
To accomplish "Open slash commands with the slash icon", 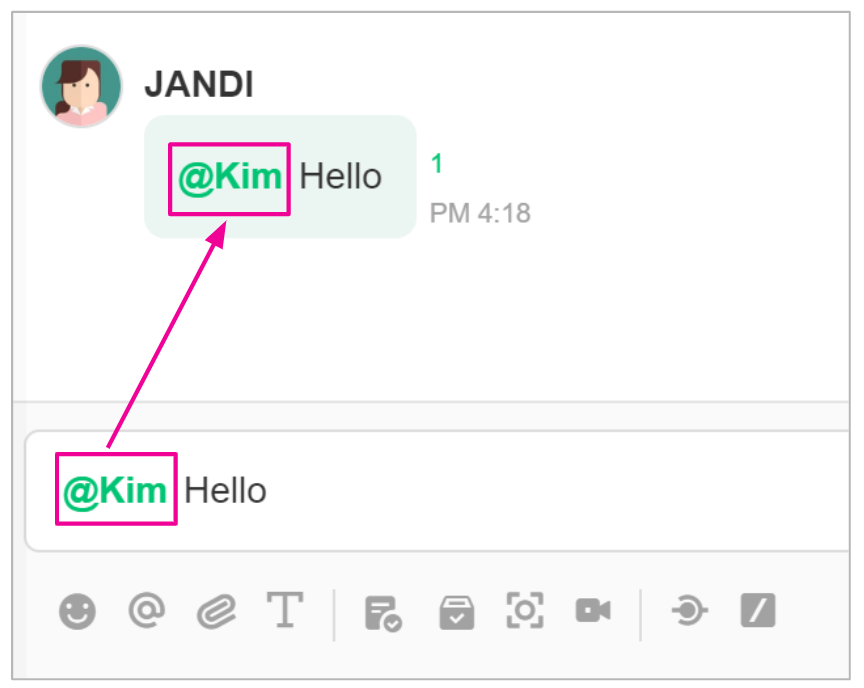I will tap(757, 611).
